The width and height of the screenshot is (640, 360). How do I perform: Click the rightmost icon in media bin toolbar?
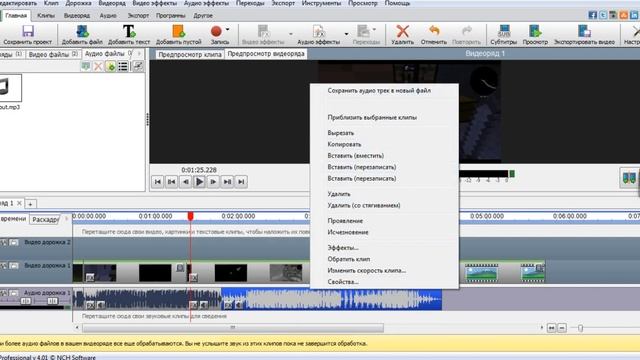click(138, 66)
